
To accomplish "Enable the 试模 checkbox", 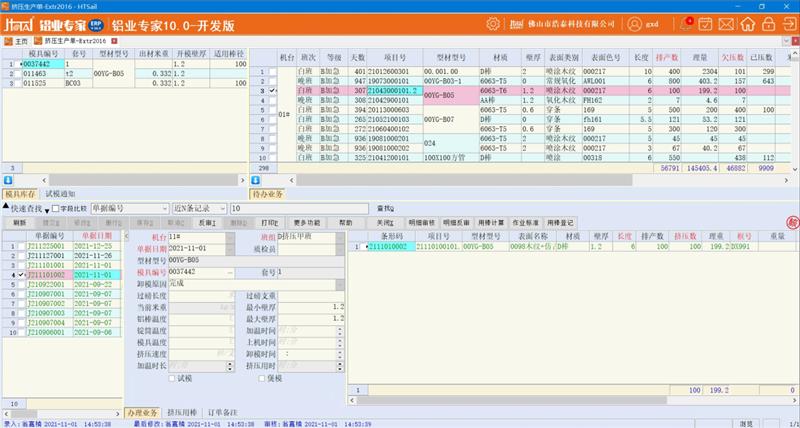I will tap(173, 379).
